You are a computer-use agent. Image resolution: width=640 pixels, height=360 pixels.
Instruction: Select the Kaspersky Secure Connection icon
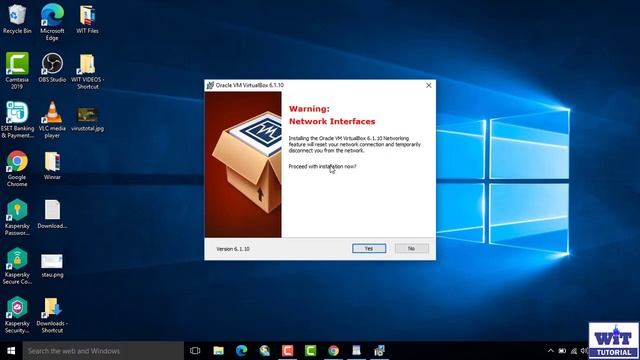pos(17,266)
